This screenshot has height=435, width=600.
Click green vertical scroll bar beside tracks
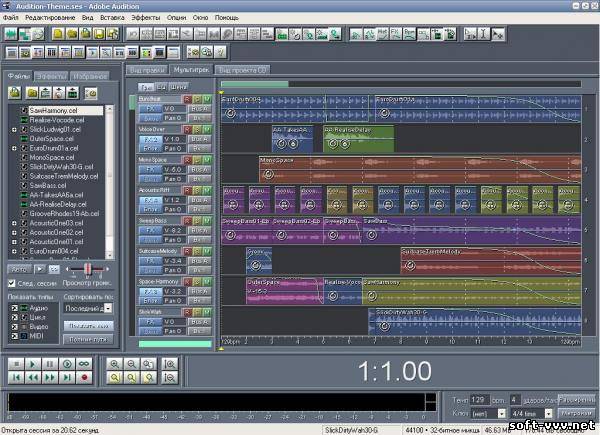click(x=132, y=103)
